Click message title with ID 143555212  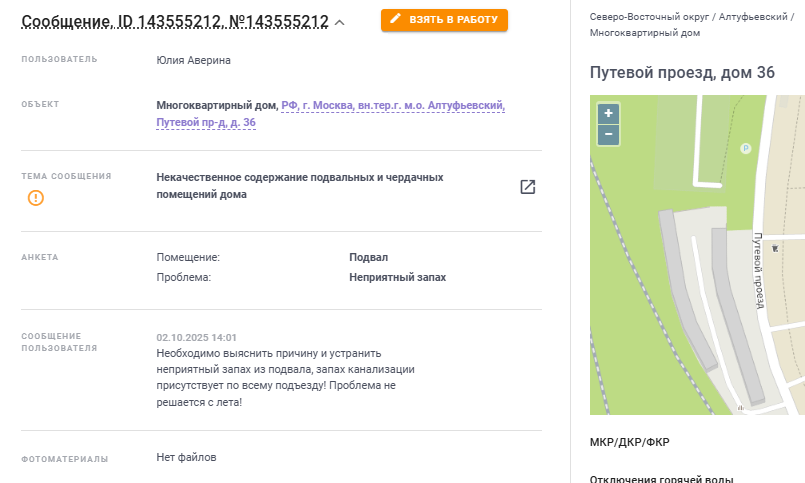click(x=174, y=21)
